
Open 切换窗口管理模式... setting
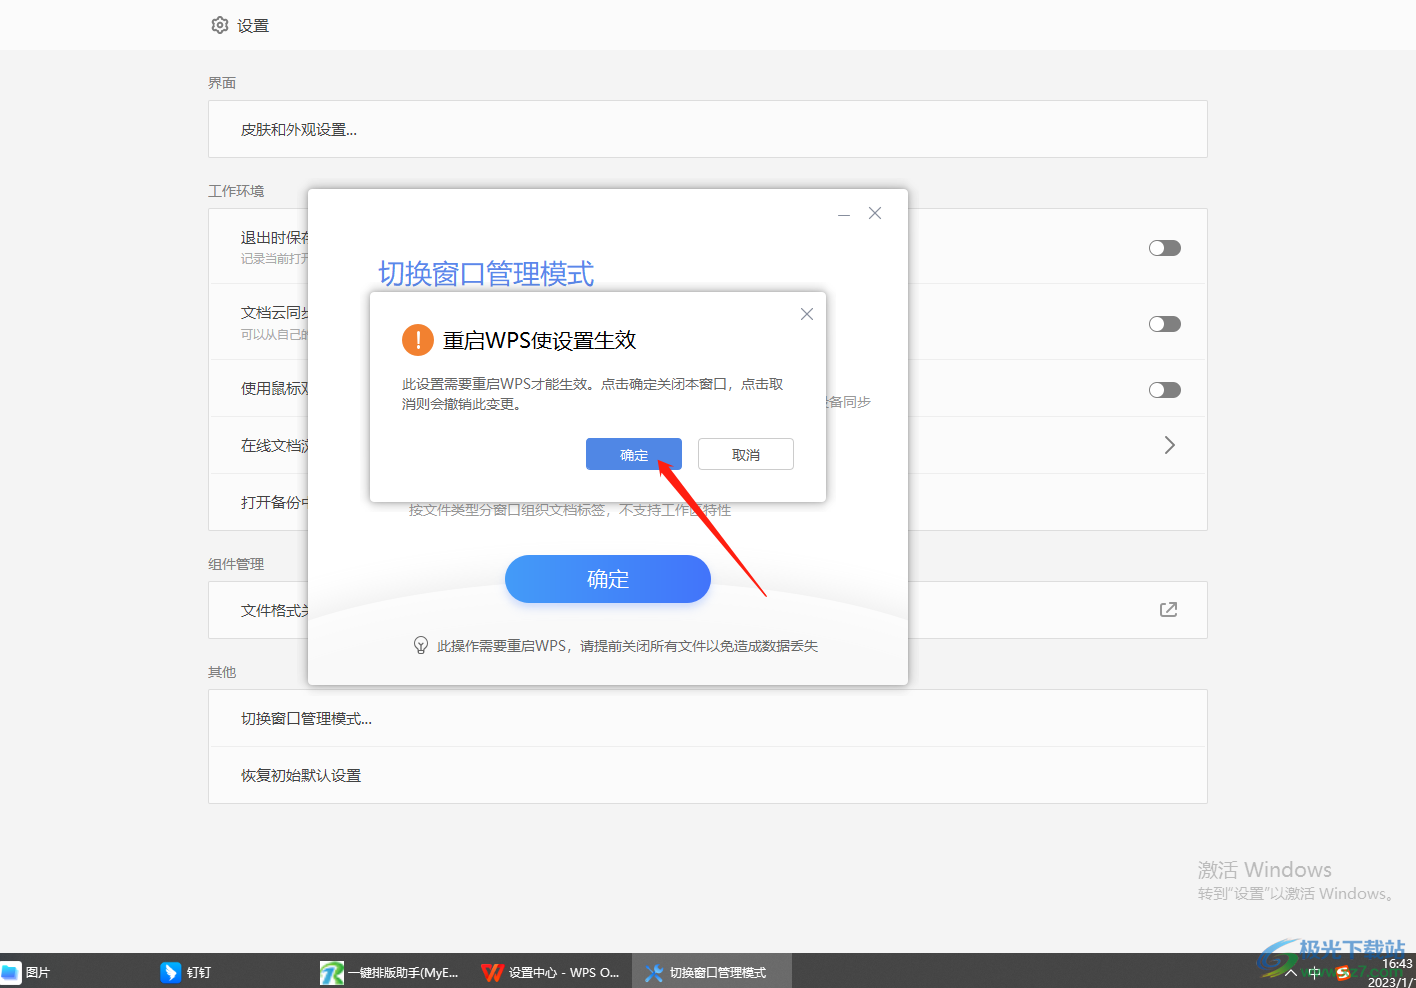click(x=708, y=718)
